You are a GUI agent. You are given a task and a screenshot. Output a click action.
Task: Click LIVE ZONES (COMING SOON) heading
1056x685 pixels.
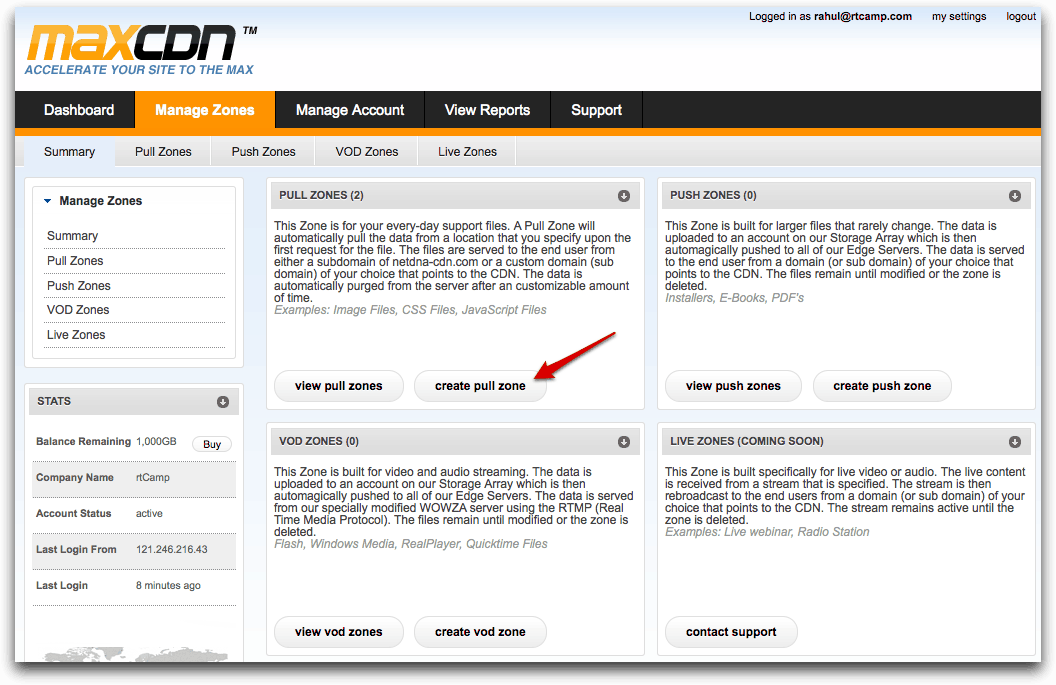pos(747,441)
